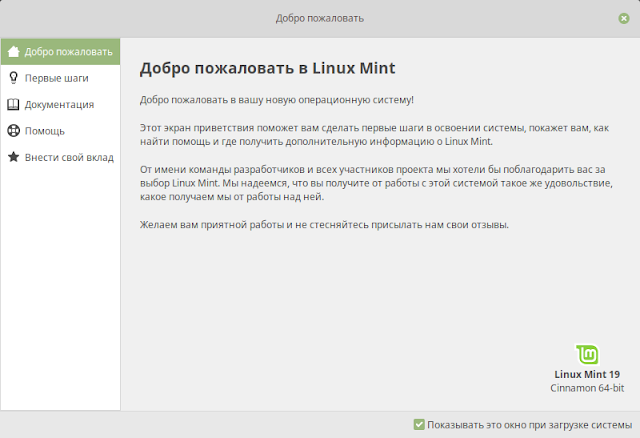Close the welcome window
The width and height of the screenshot is (640, 438).
(624, 18)
